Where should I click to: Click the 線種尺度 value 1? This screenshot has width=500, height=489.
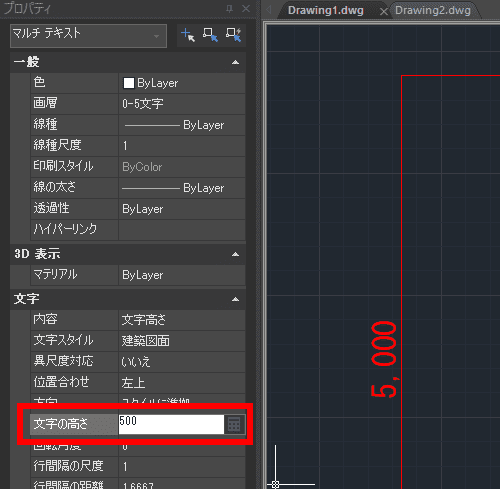182,146
